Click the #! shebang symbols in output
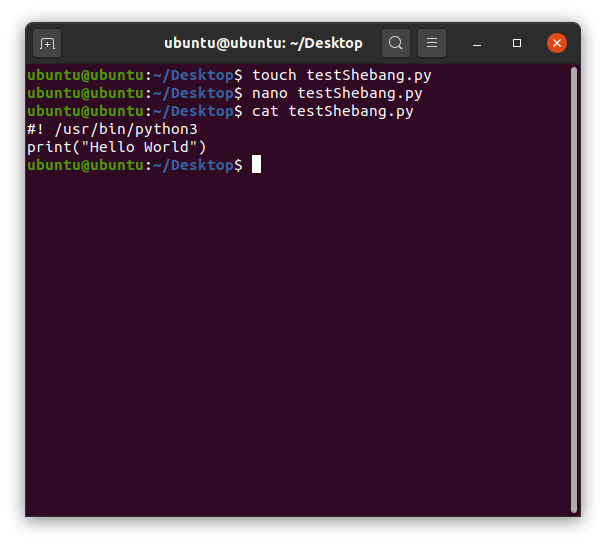The width and height of the screenshot is (606, 545). pos(36,129)
